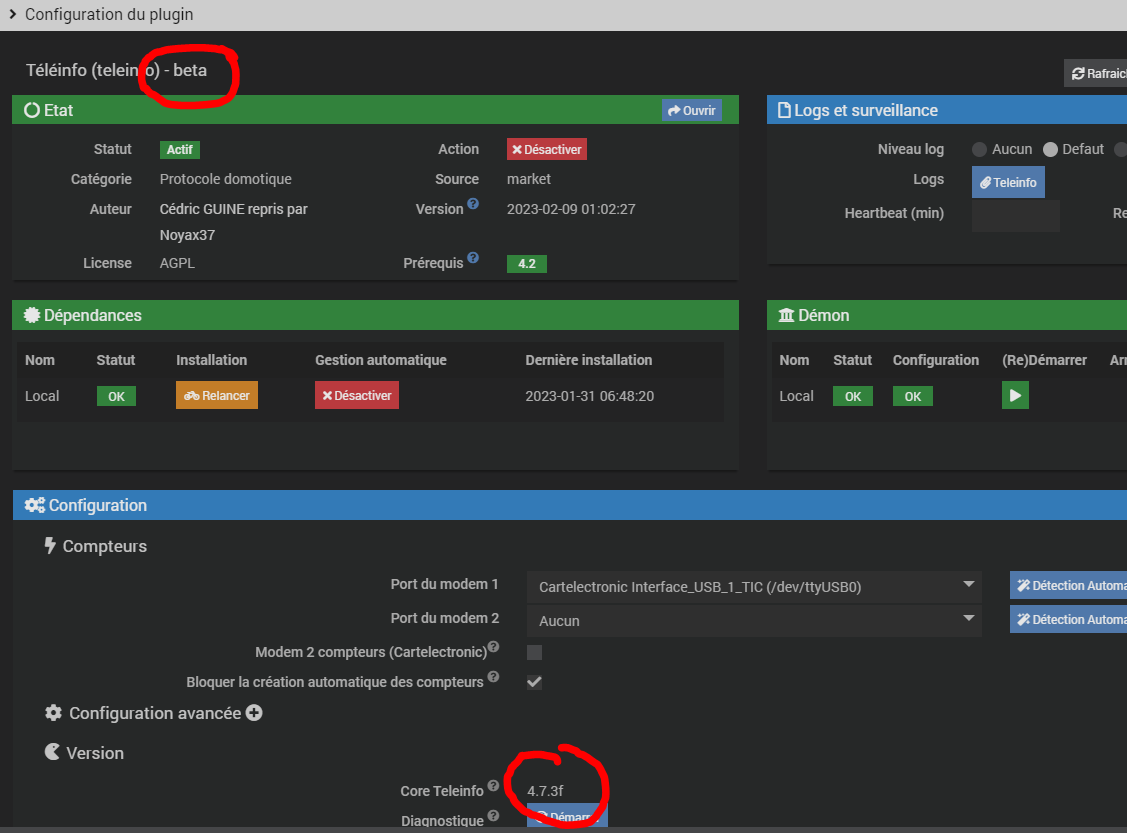Click the source value market
The height and width of the screenshot is (833, 1127).
pyautogui.click(x=528, y=179)
